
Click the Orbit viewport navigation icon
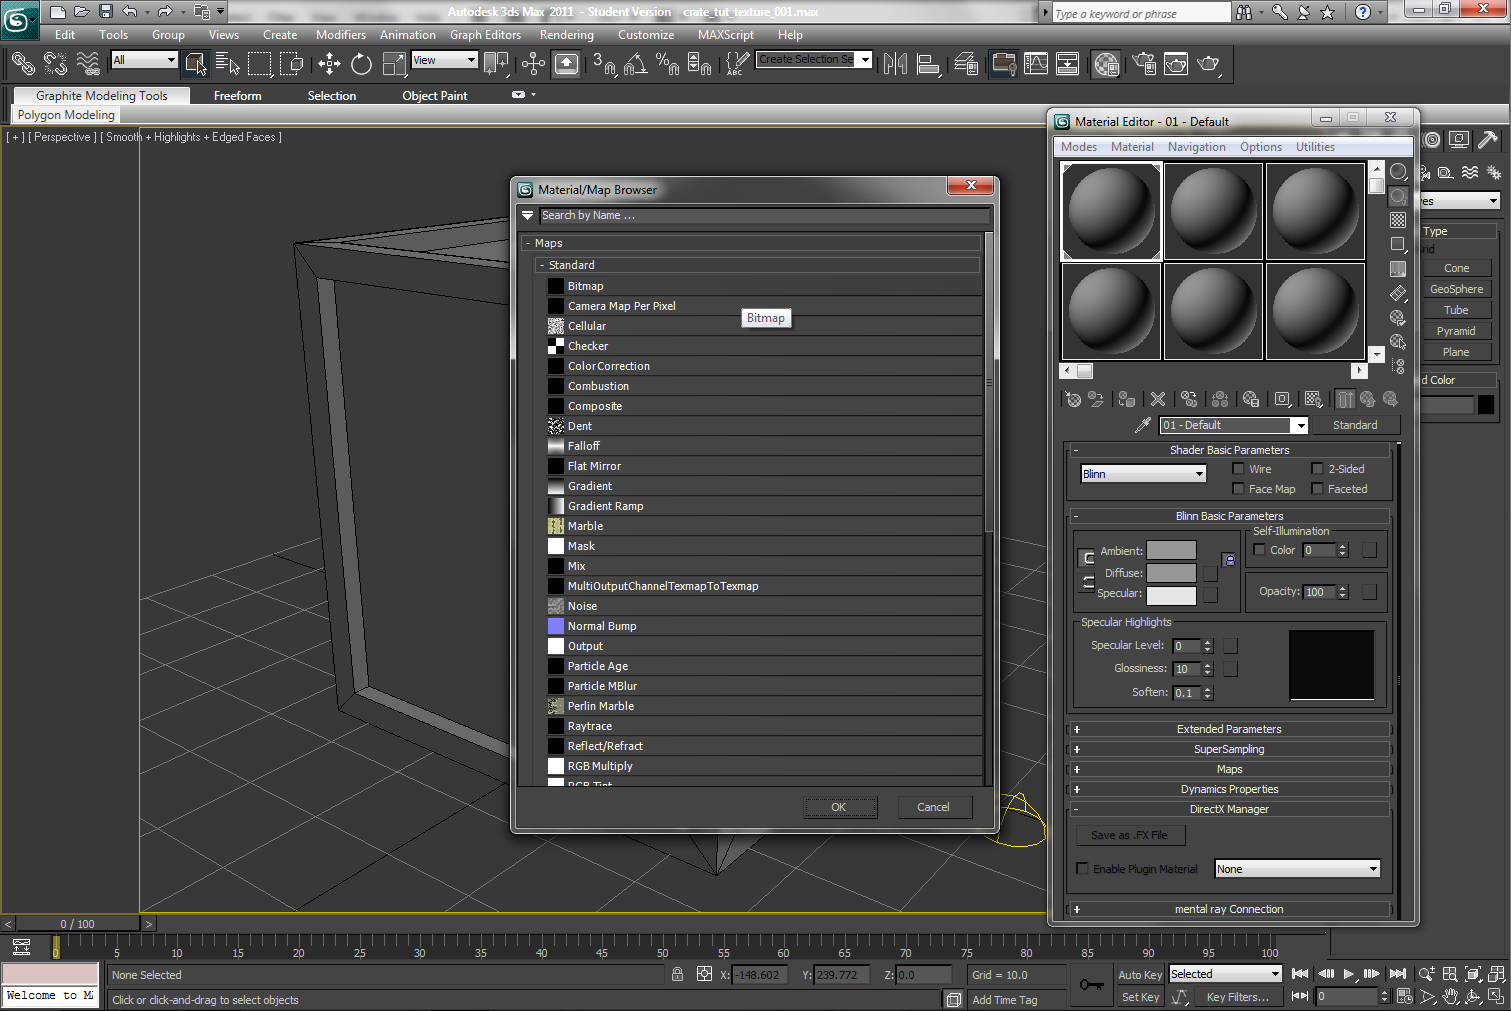tap(1473, 996)
